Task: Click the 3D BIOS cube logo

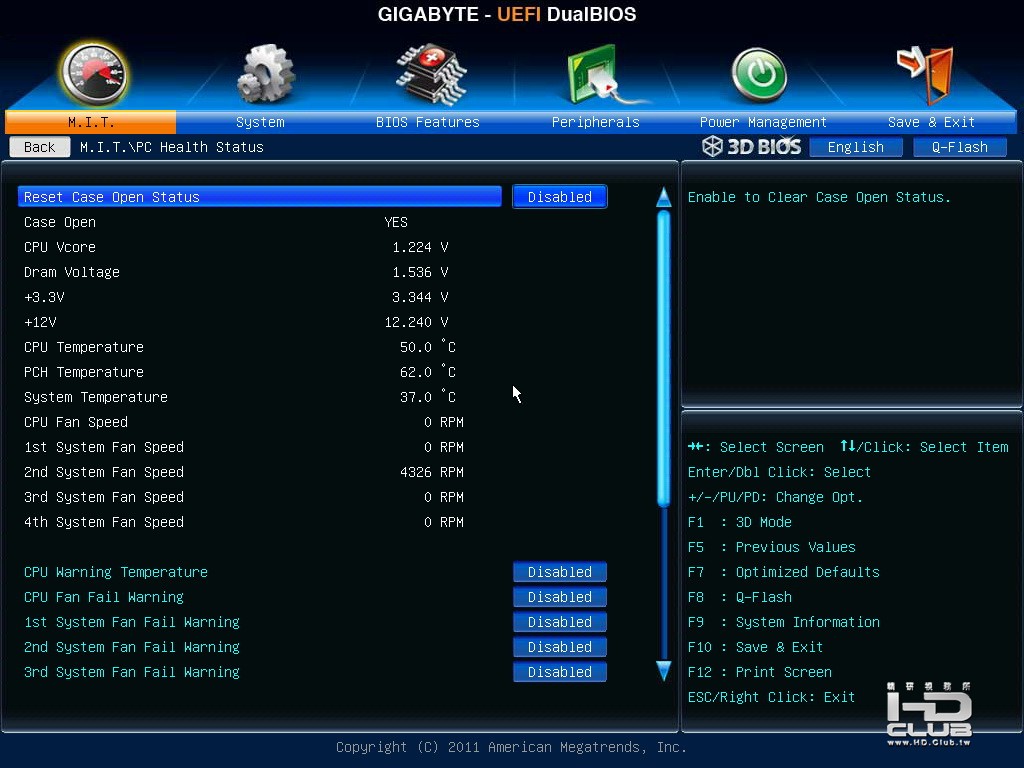Action: pos(712,146)
